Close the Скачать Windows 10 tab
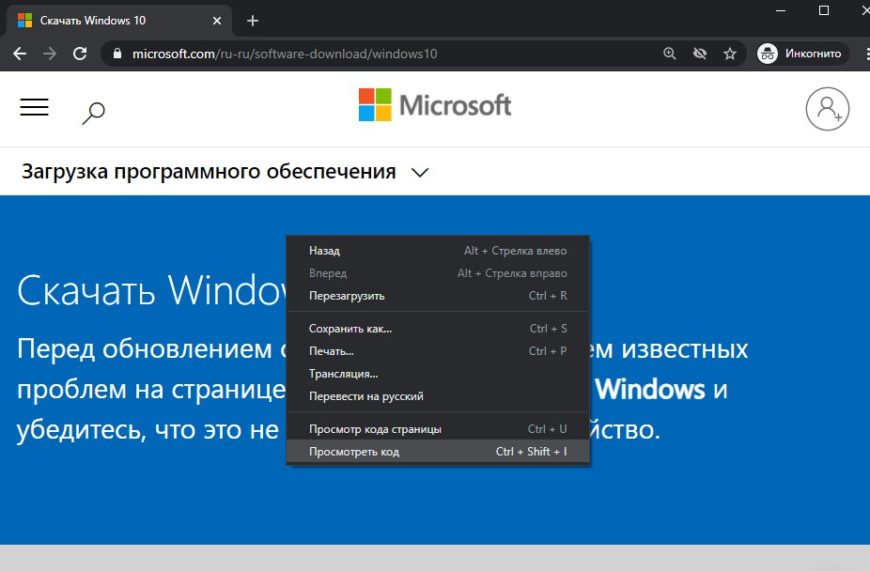The height and width of the screenshot is (571, 870). [x=217, y=21]
